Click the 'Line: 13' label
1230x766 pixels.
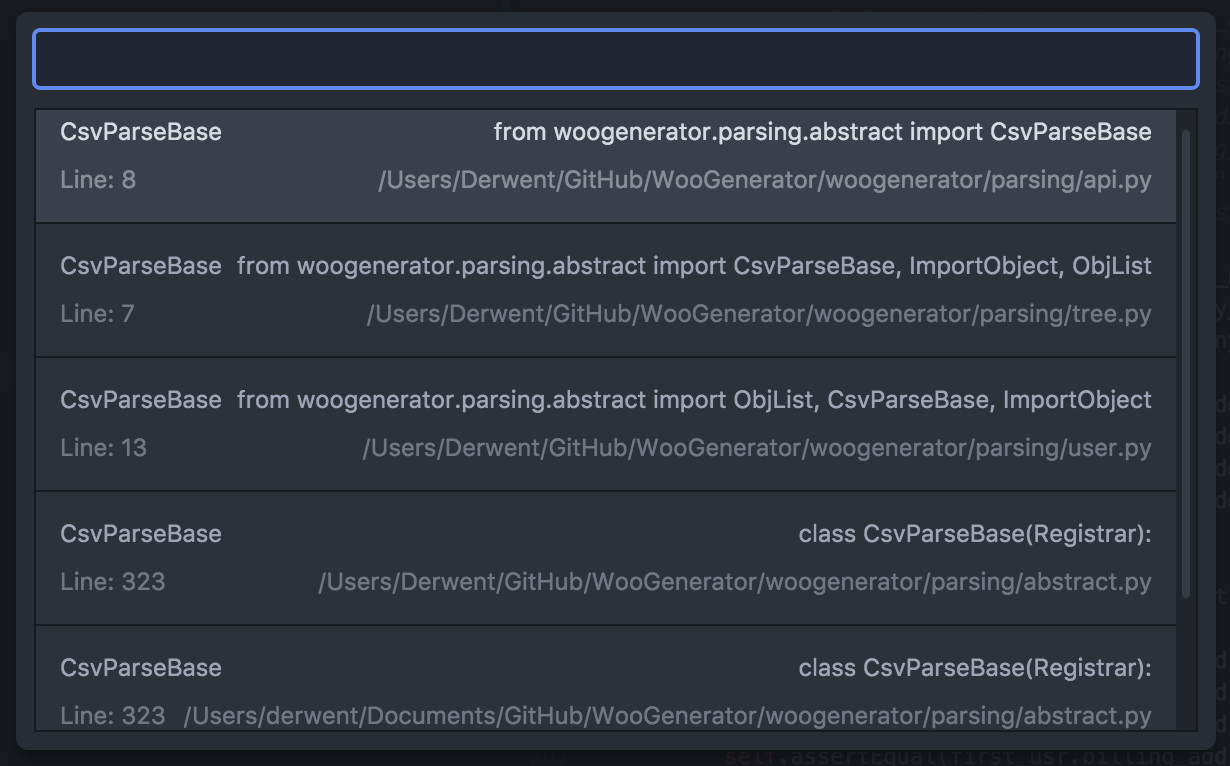tap(103, 449)
